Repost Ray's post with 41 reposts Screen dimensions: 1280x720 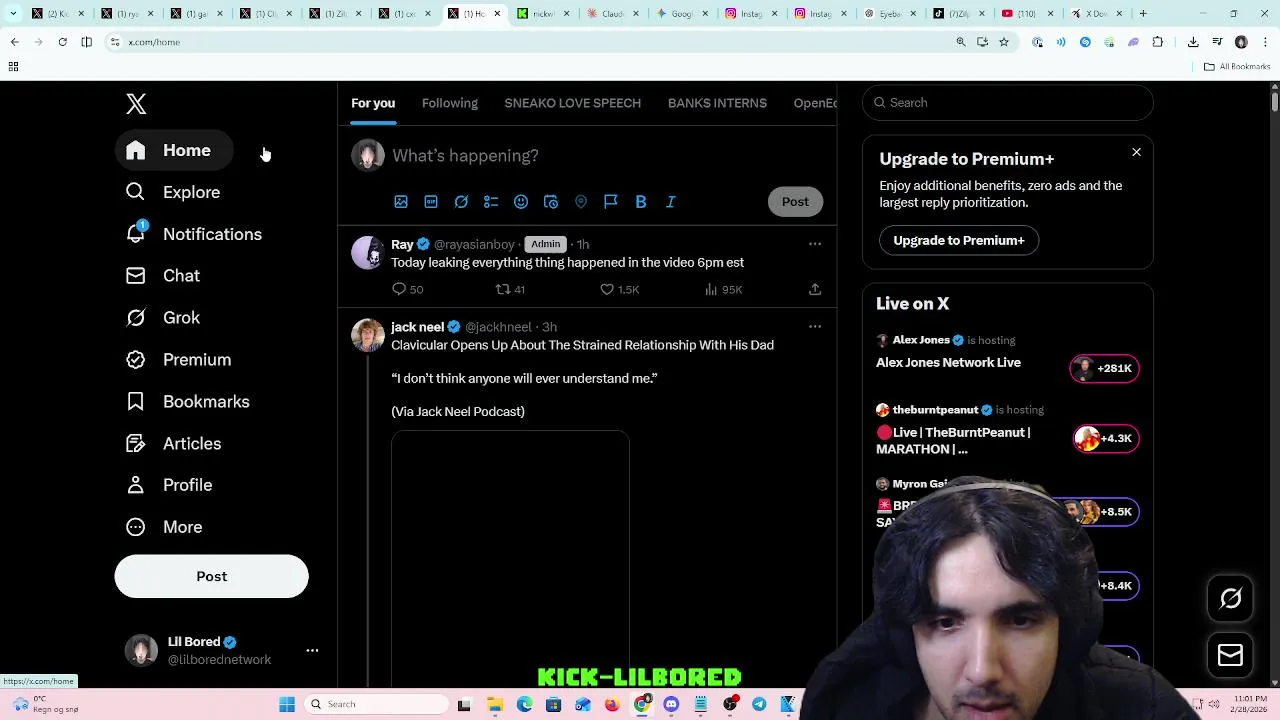(x=510, y=289)
